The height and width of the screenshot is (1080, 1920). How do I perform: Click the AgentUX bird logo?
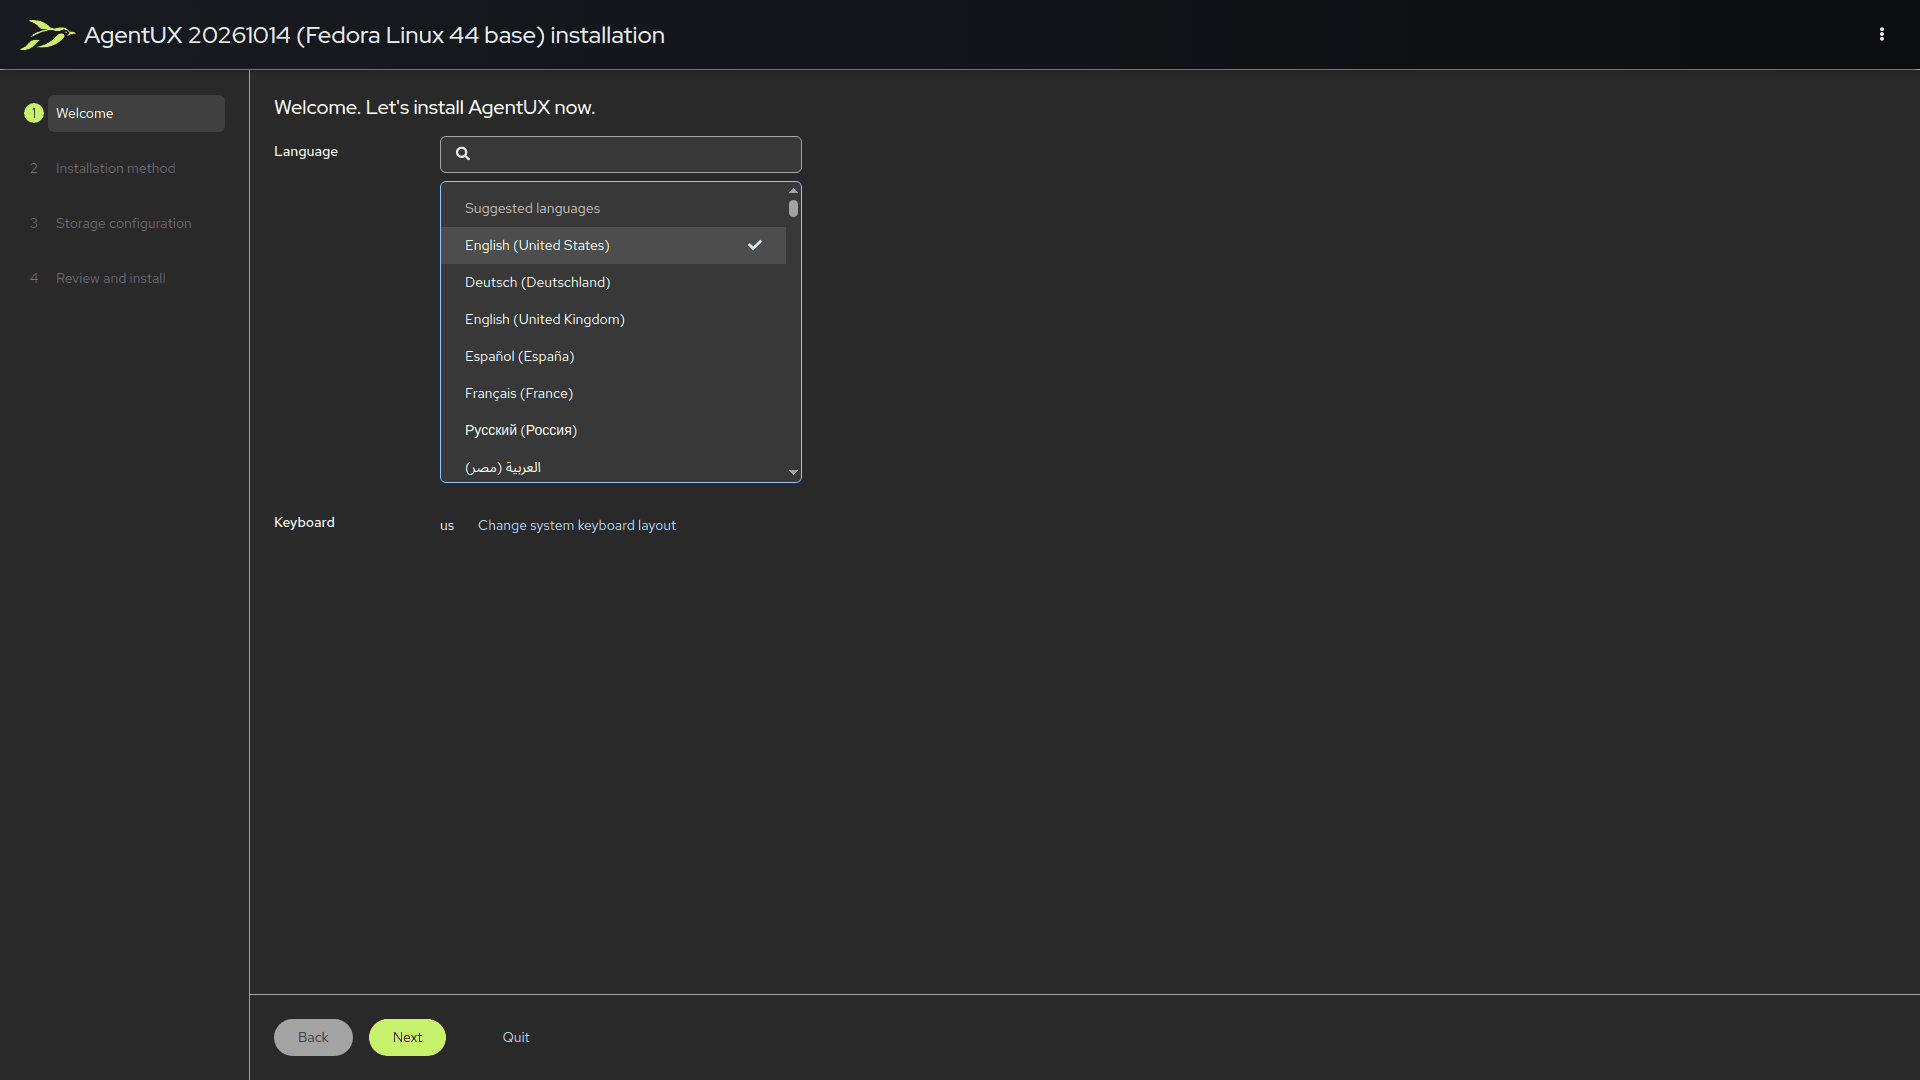click(46, 34)
